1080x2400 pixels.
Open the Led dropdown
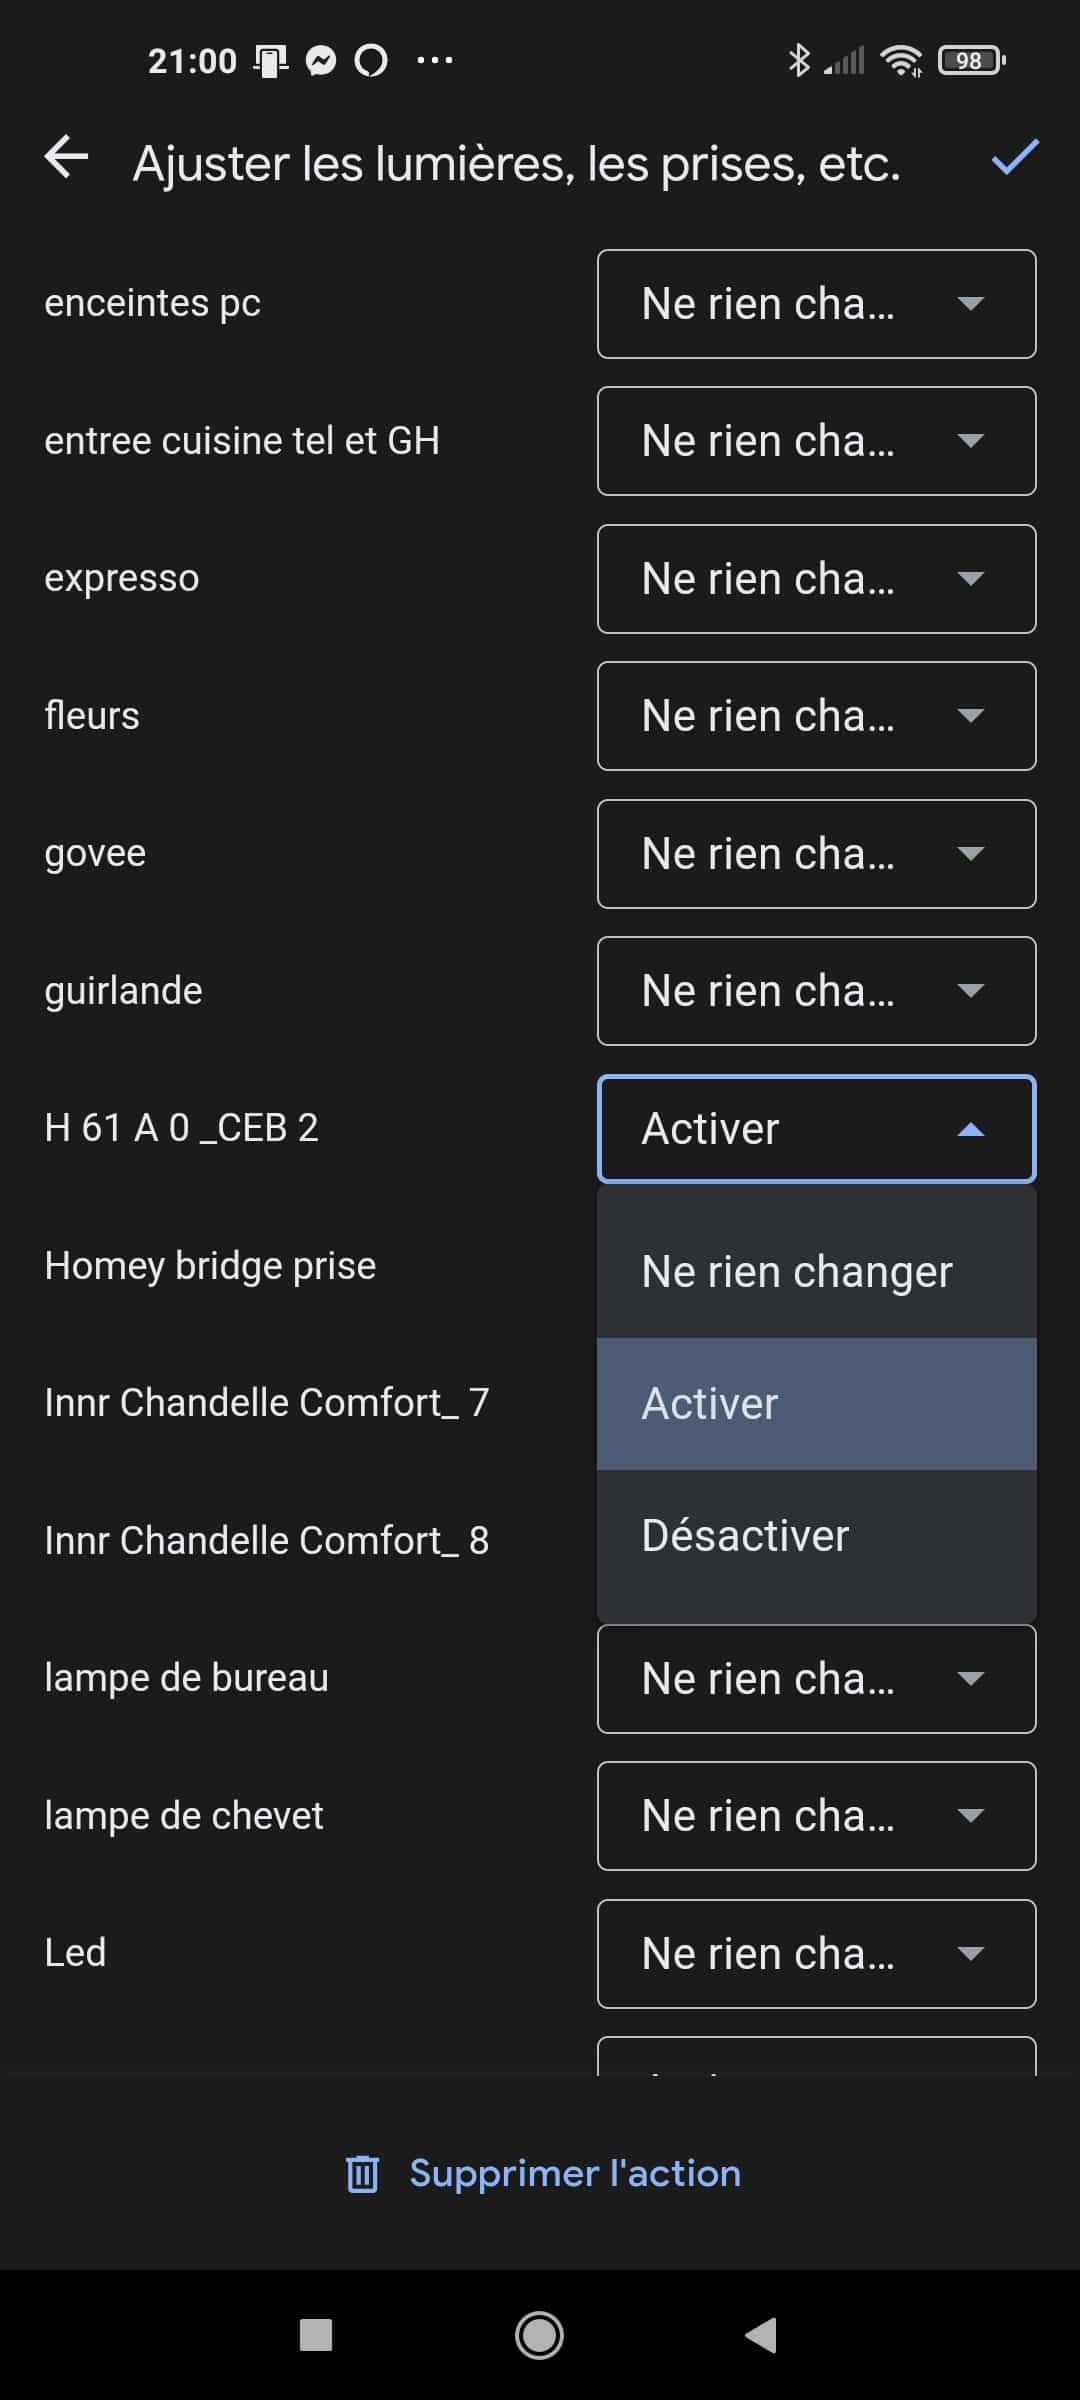coord(817,1954)
